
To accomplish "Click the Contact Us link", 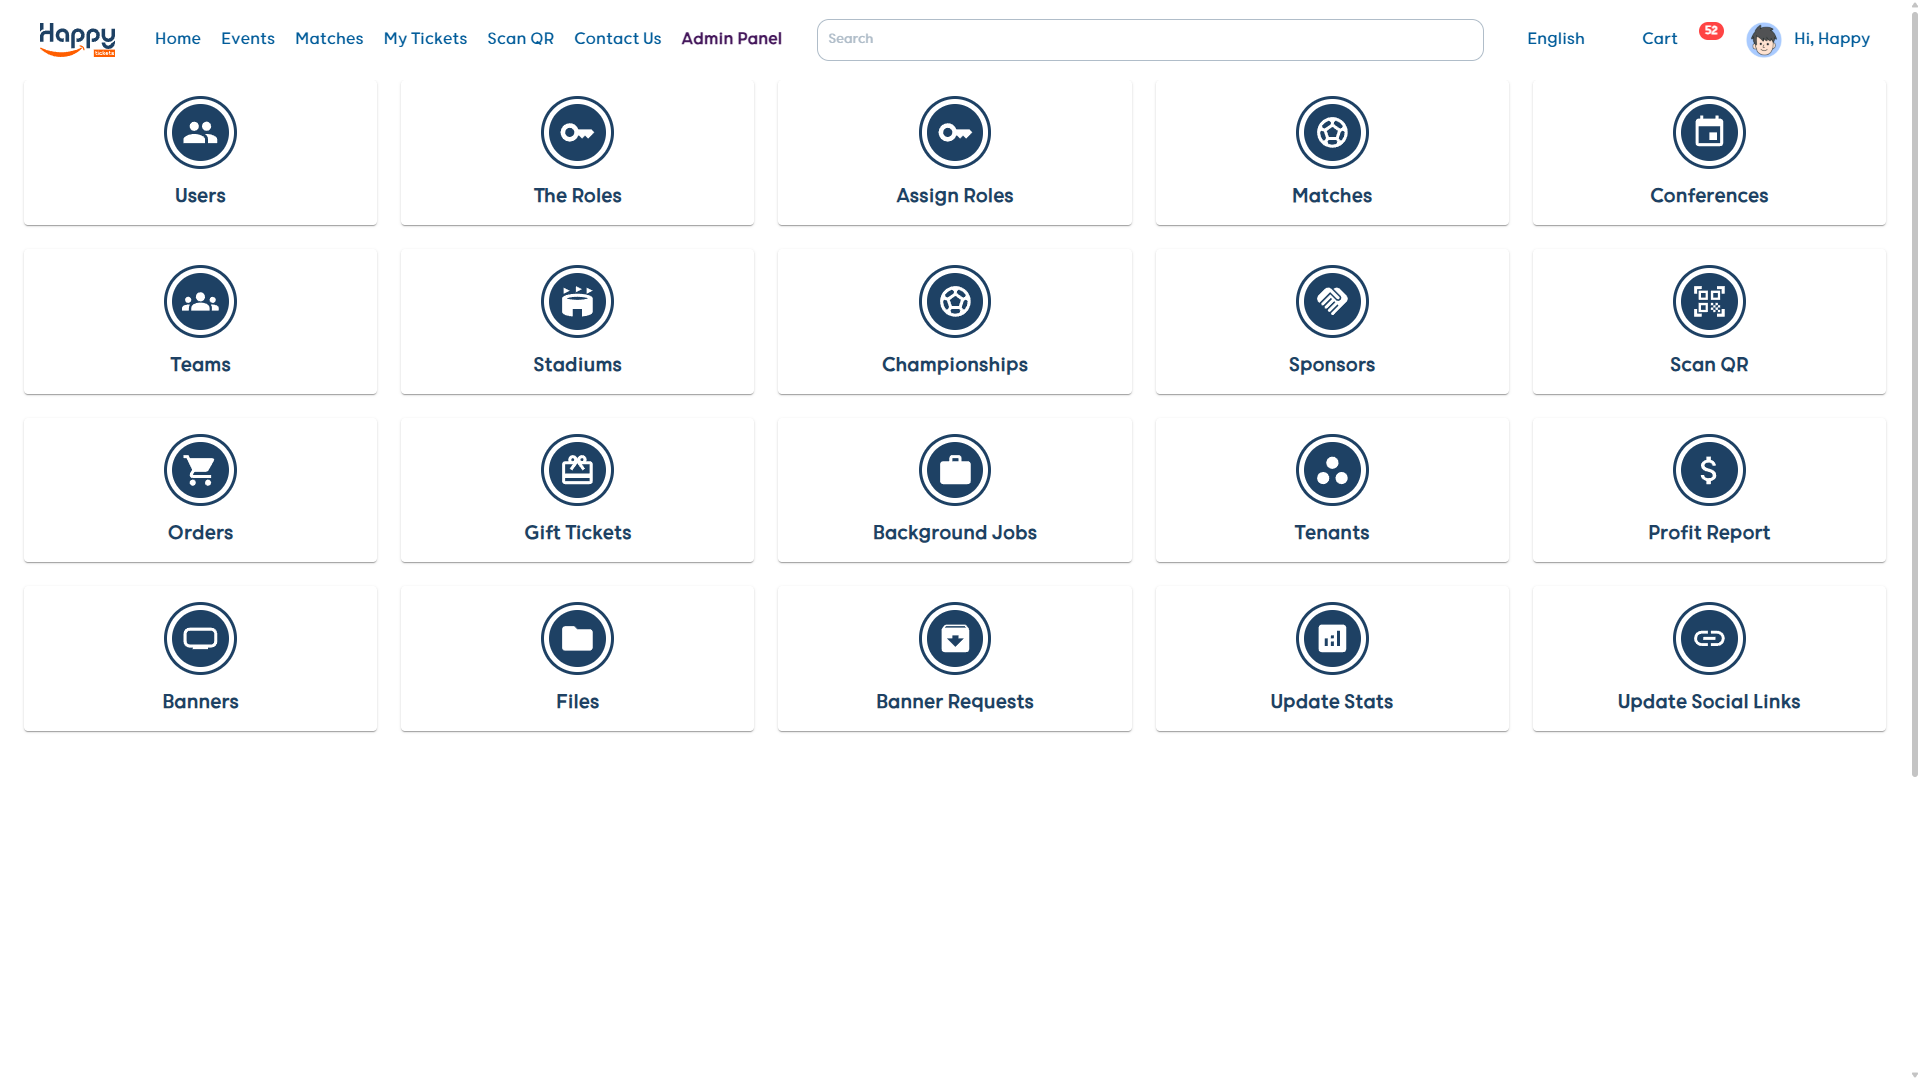I will [617, 39].
